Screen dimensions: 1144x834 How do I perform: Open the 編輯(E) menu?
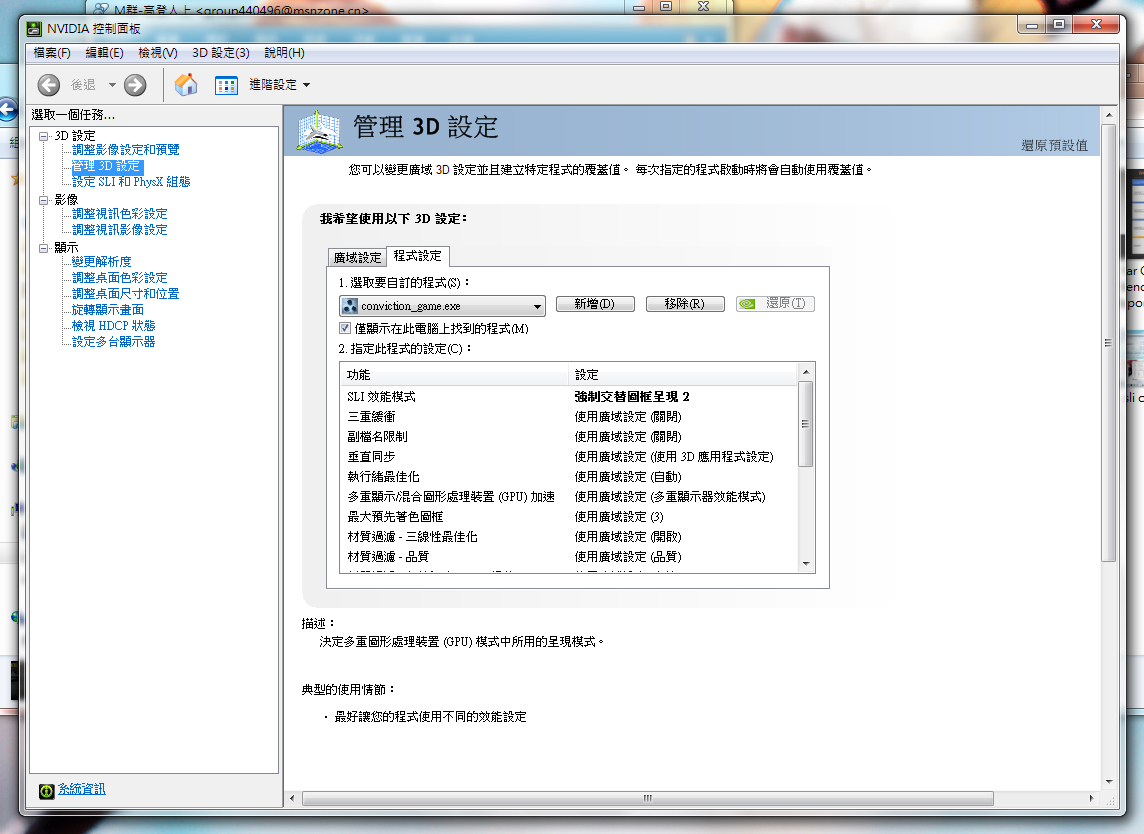coord(104,53)
